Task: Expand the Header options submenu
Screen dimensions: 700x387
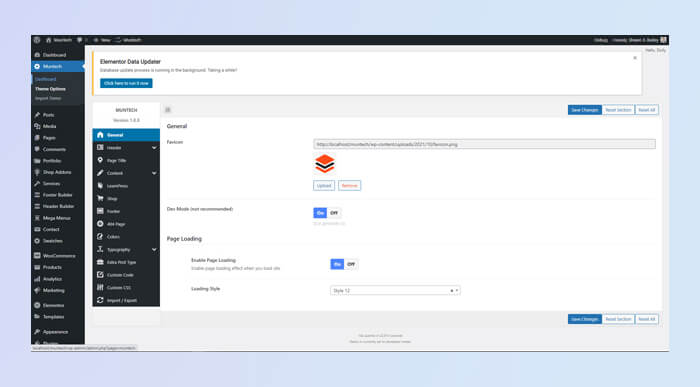Action: pos(154,148)
